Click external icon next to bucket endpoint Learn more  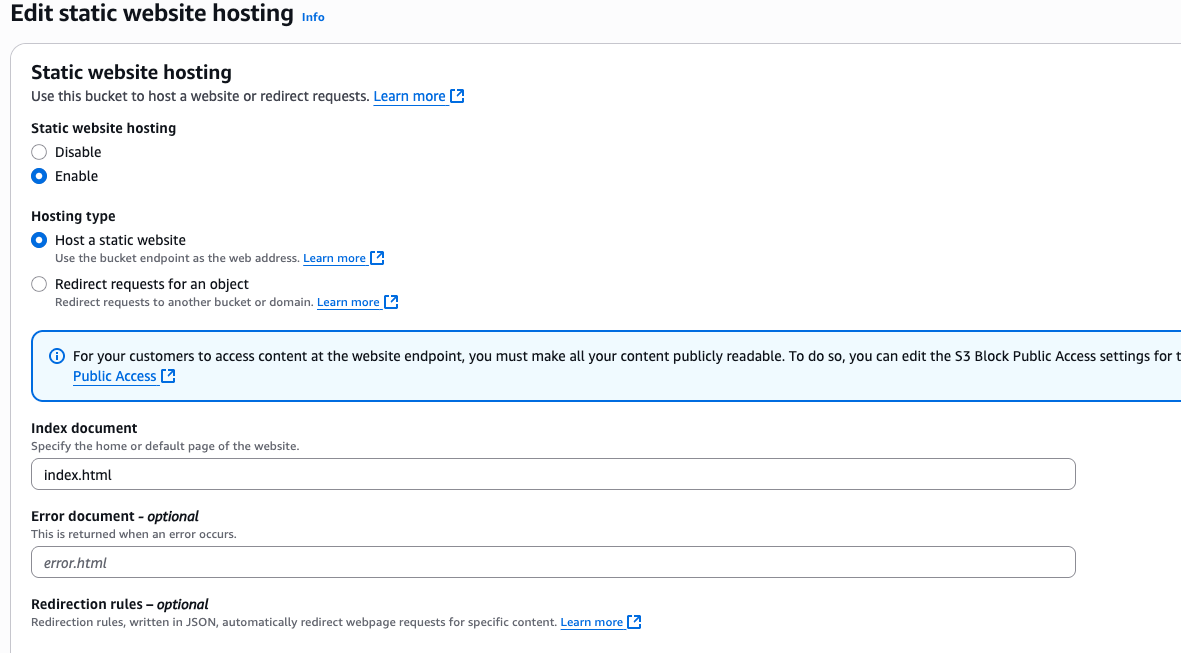(377, 258)
